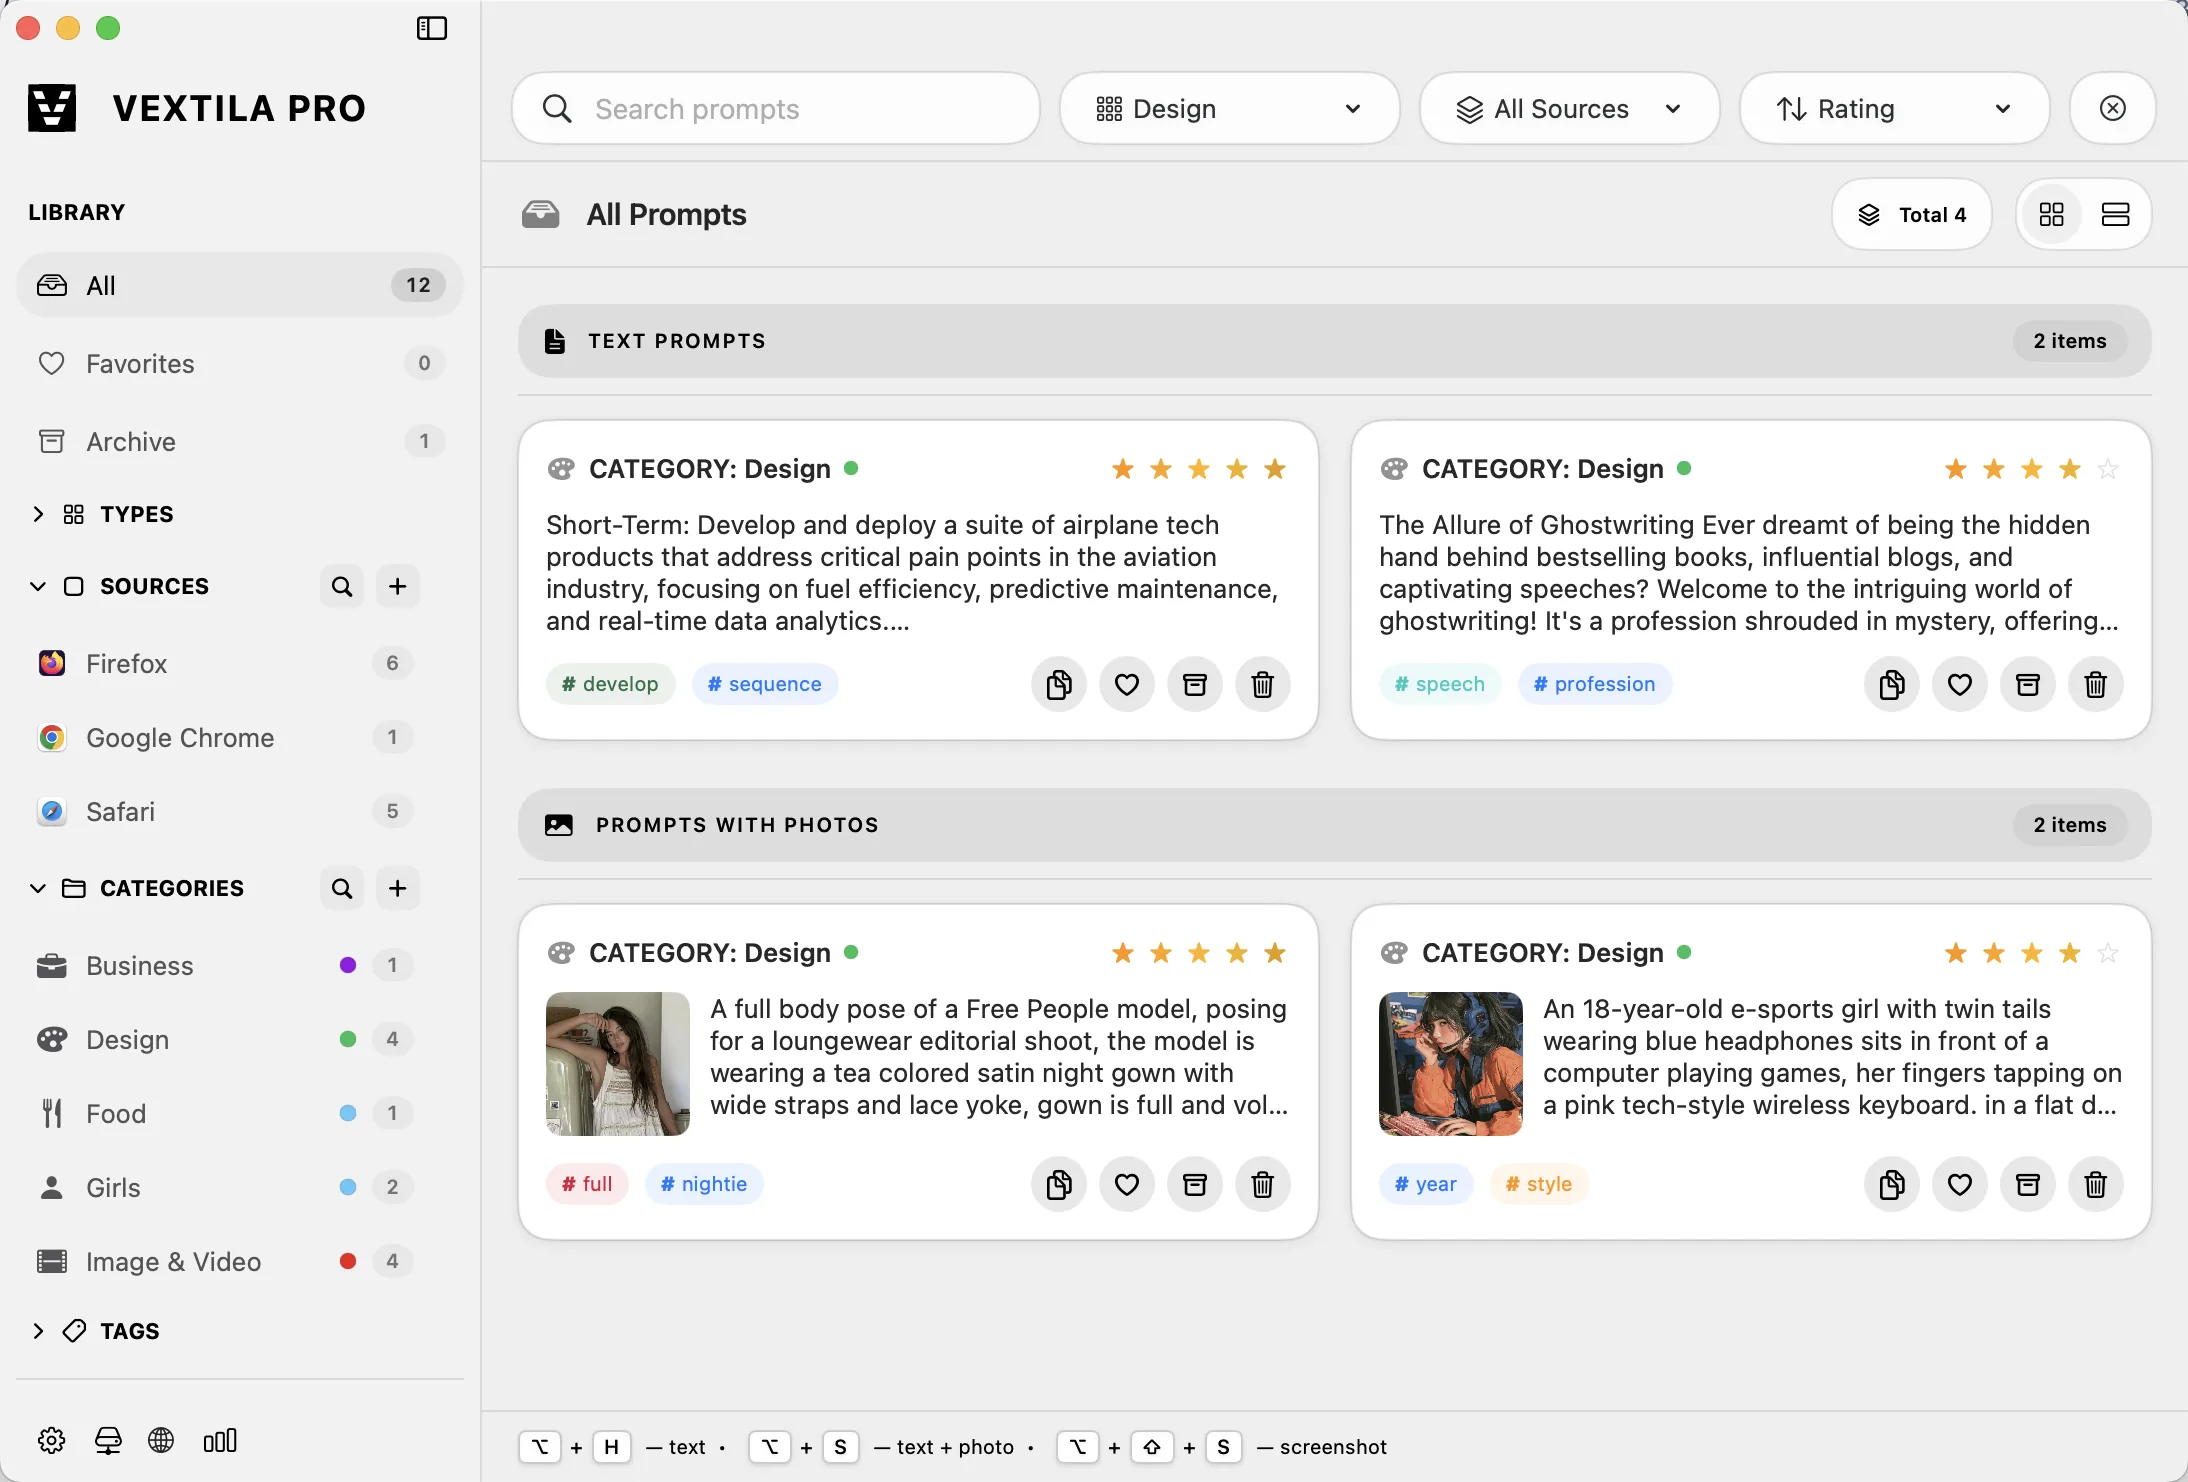This screenshot has width=2188, height=1482.
Task: Open the Rating sort dropdown
Action: [x=1894, y=108]
